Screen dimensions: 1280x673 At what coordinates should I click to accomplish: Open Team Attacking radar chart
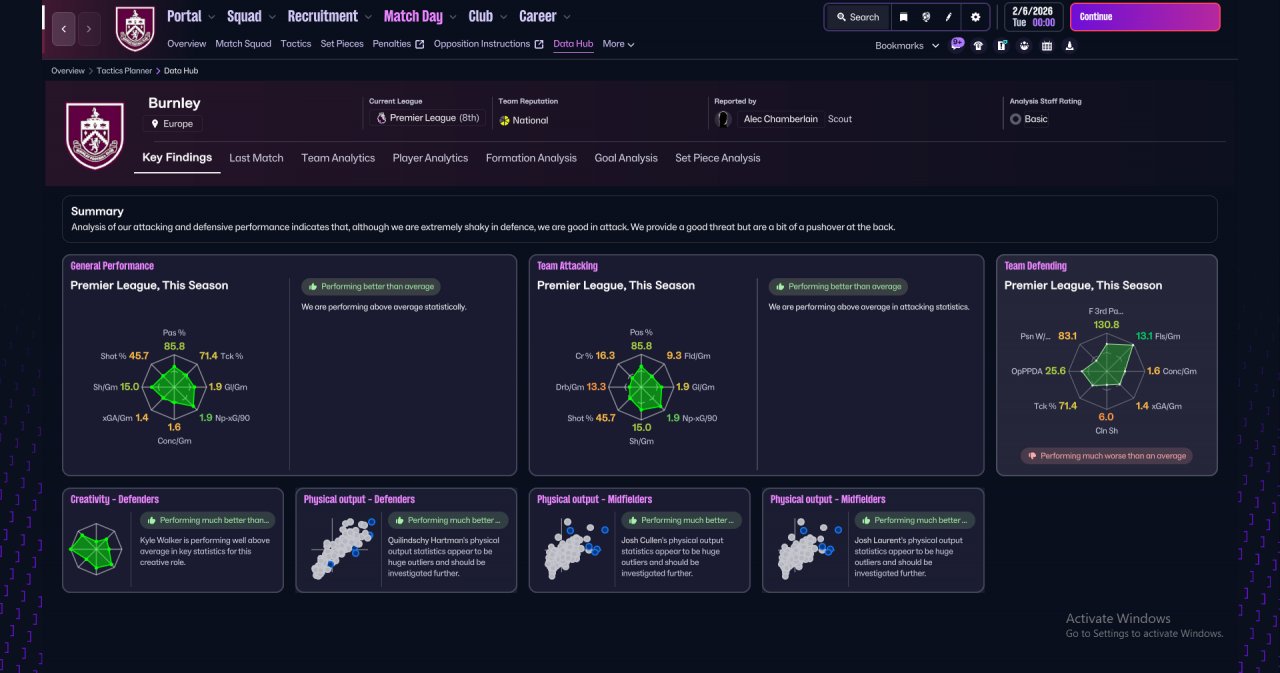[642, 386]
